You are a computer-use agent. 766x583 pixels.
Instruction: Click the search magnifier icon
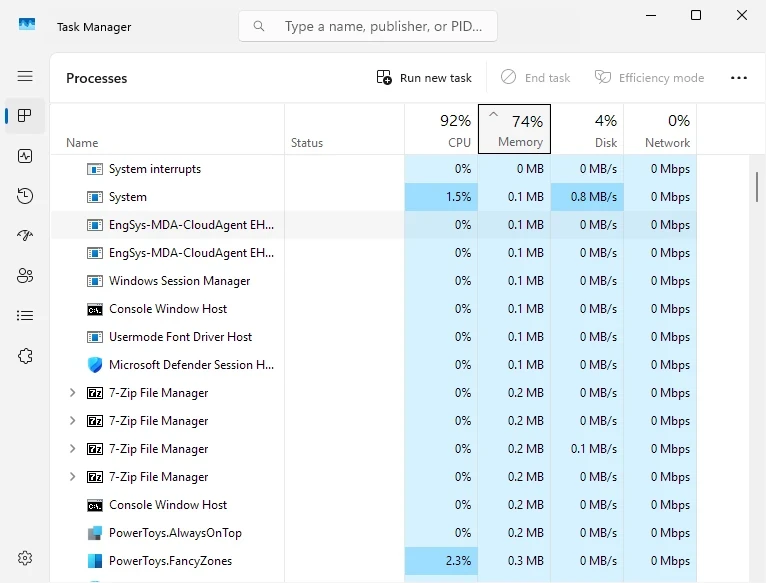tap(259, 26)
